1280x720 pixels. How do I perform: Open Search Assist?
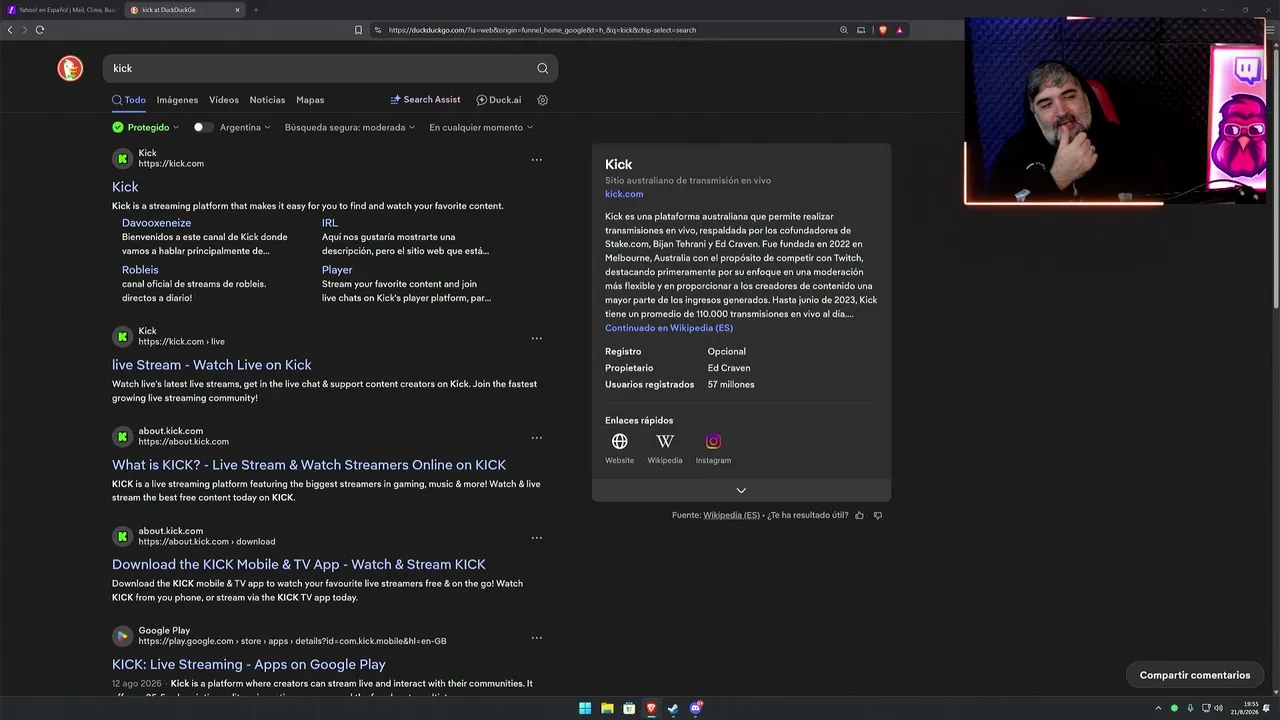pos(425,100)
